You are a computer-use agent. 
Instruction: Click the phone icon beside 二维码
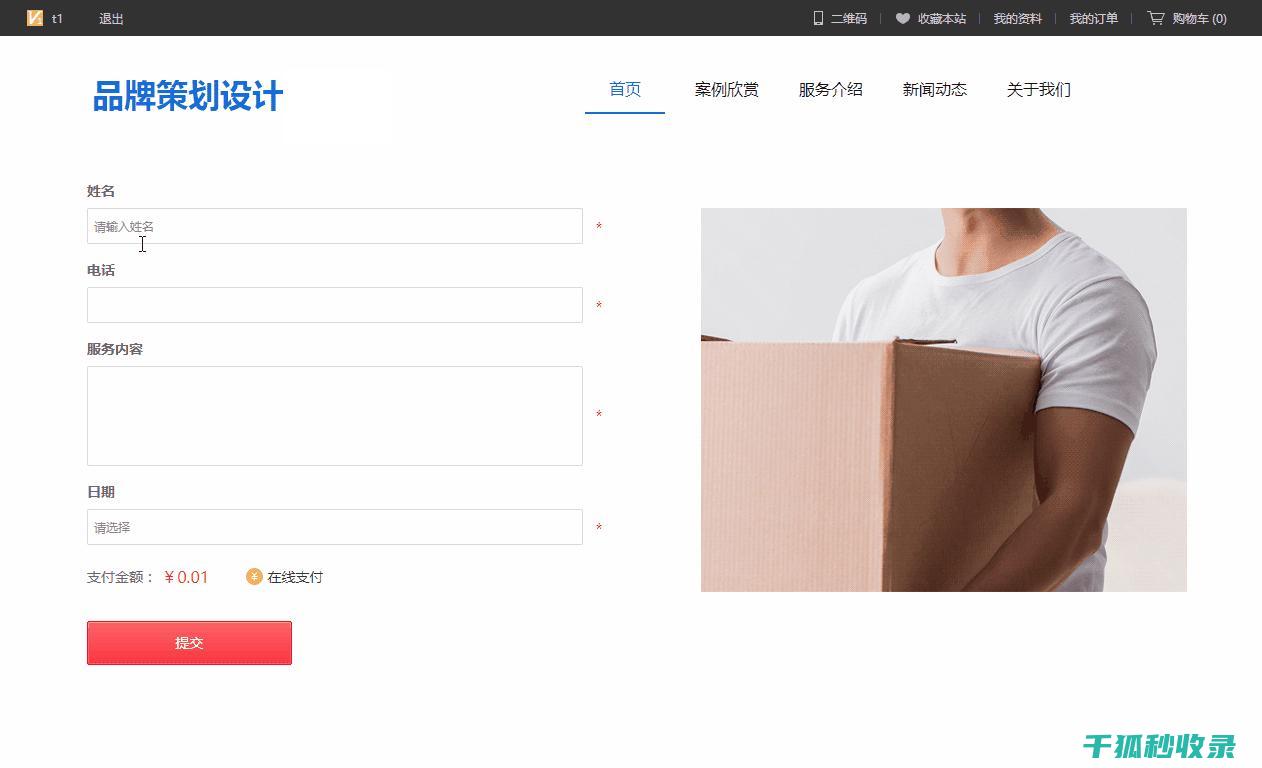[x=818, y=18]
